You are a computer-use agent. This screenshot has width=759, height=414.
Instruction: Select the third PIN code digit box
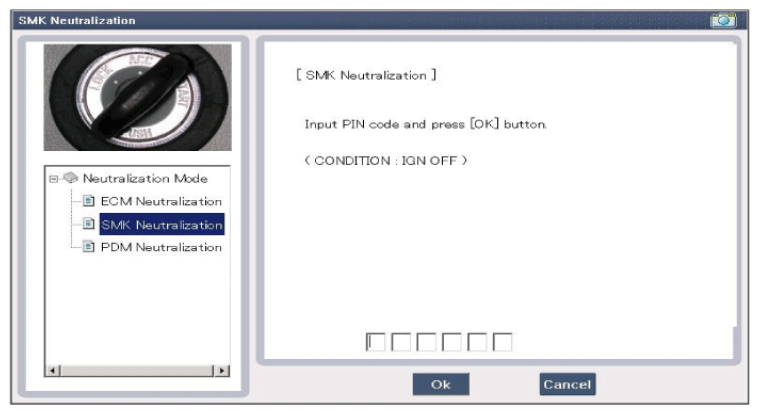[426, 342]
